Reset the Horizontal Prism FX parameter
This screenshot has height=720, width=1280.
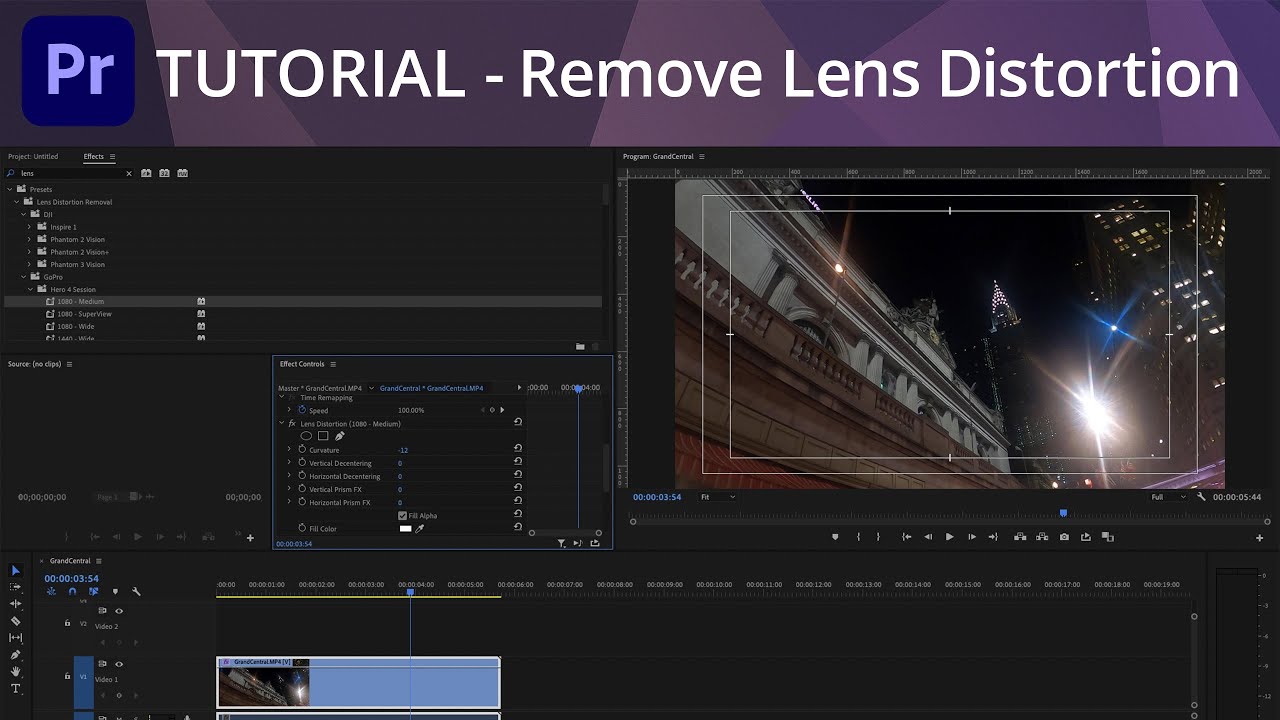(x=518, y=501)
